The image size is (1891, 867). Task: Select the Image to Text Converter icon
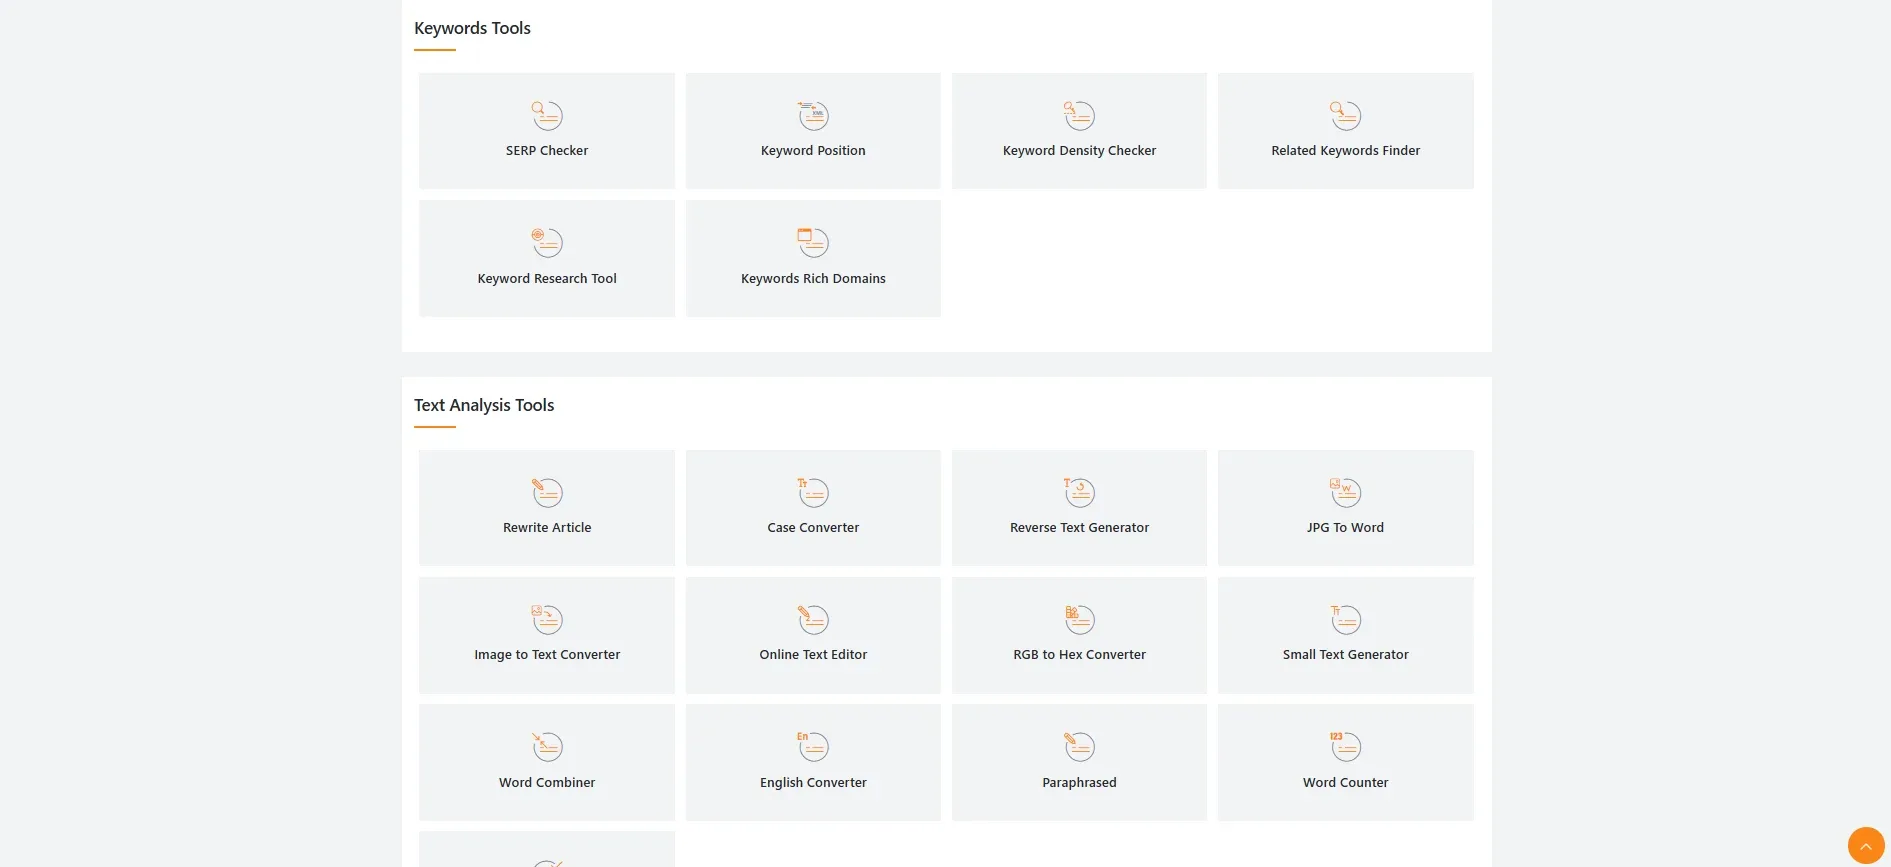point(547,619)
